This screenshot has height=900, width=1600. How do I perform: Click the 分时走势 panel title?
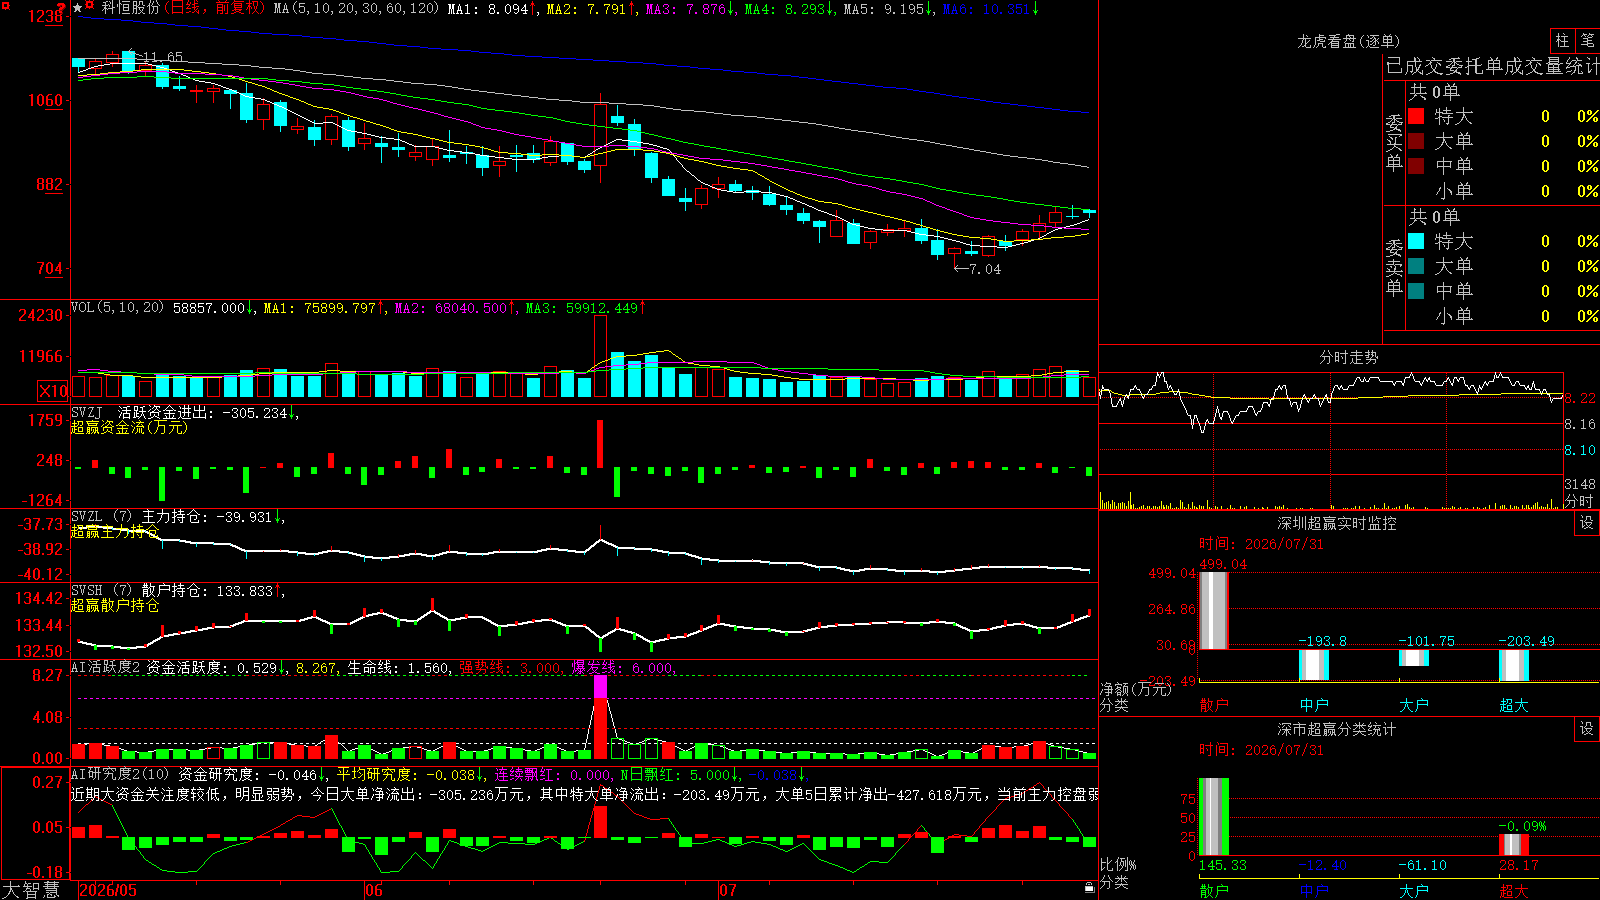(1349, 357)
